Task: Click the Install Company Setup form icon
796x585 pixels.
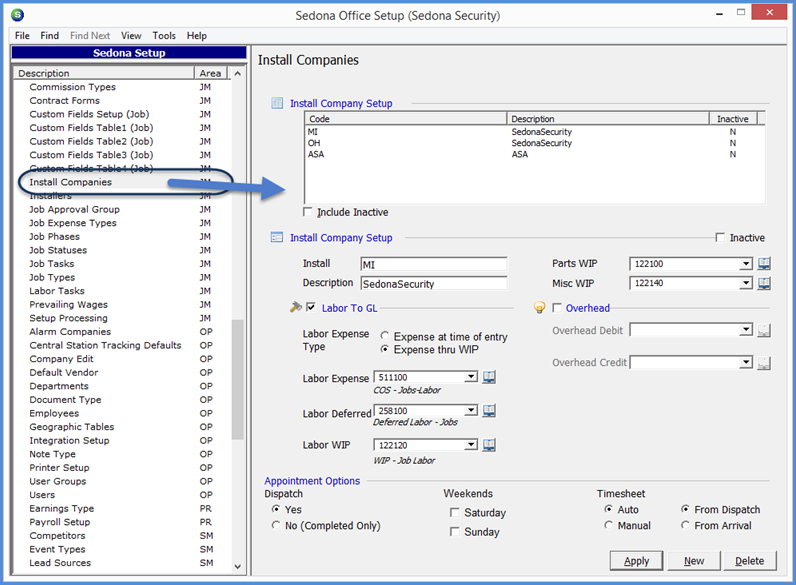Action: pos(277,237)
